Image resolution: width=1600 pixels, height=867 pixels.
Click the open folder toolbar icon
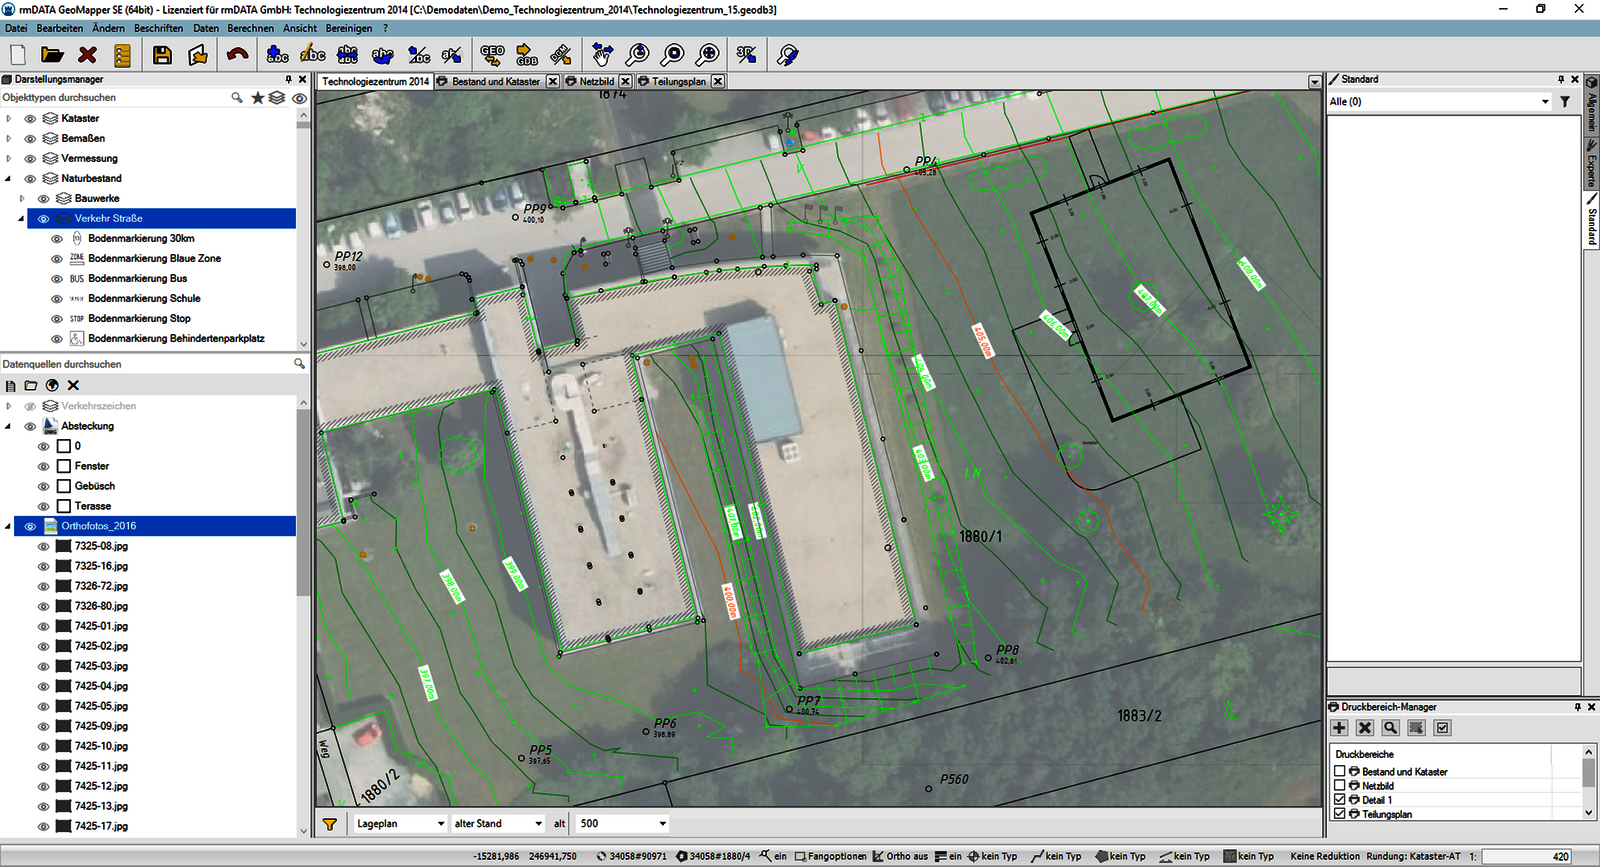52,55
